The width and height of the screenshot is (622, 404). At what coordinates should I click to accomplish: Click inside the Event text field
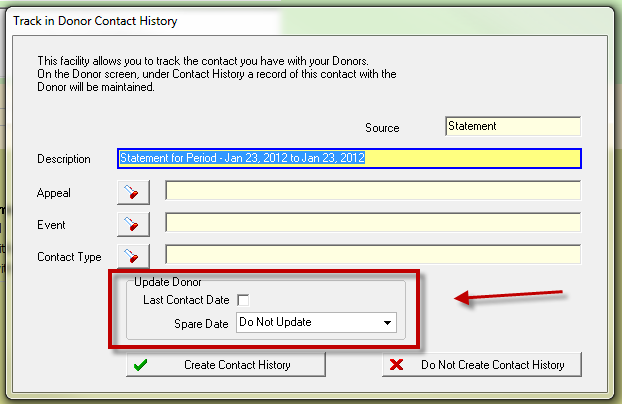[372, 223]
